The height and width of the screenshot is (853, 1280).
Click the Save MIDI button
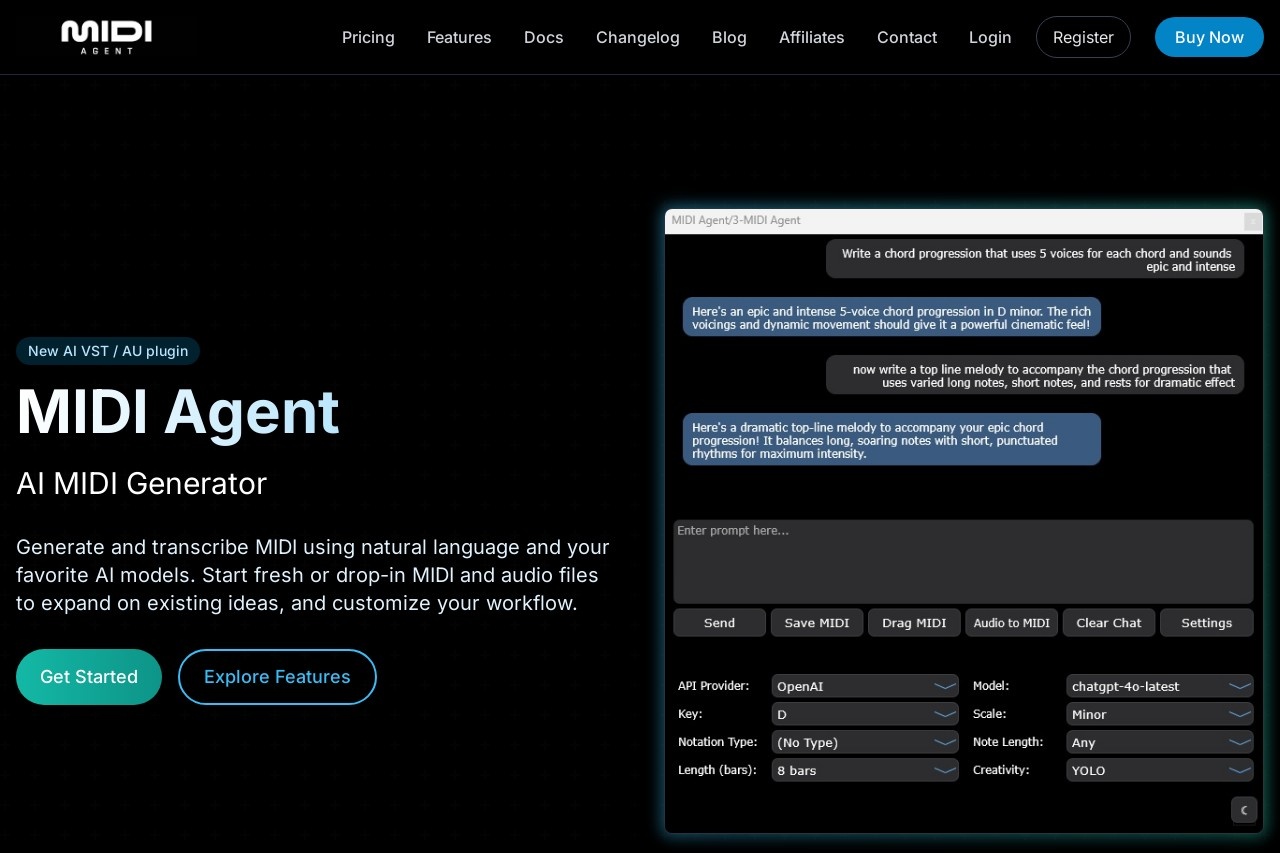coord(817,623)
